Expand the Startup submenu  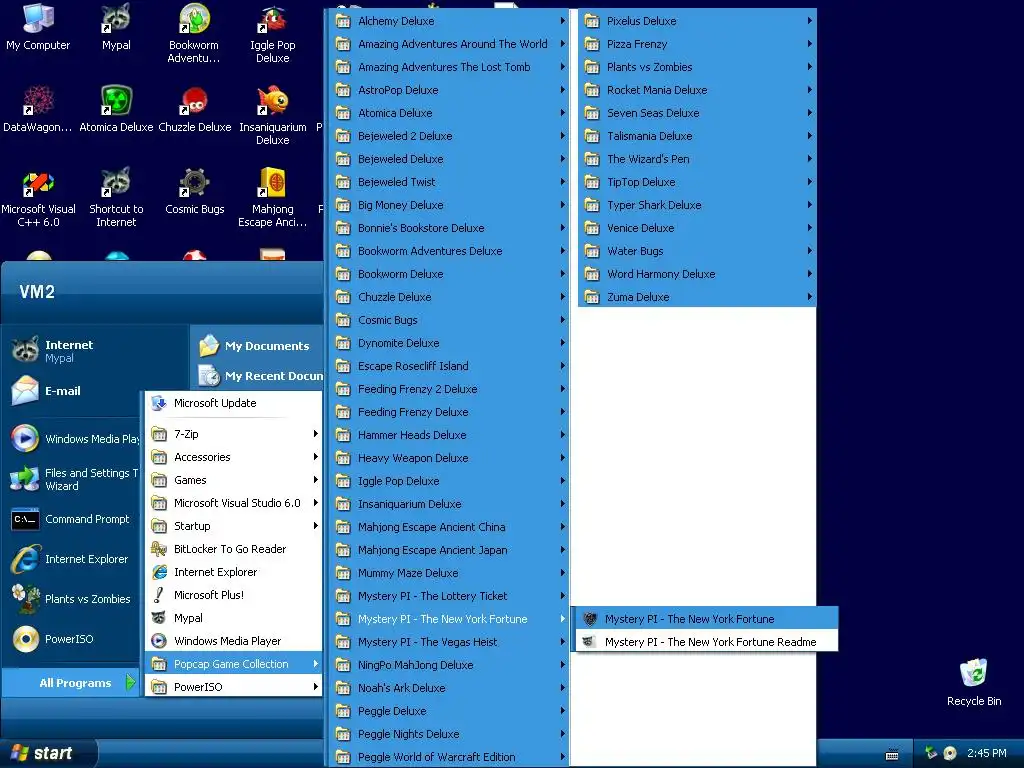coord(234,526)
